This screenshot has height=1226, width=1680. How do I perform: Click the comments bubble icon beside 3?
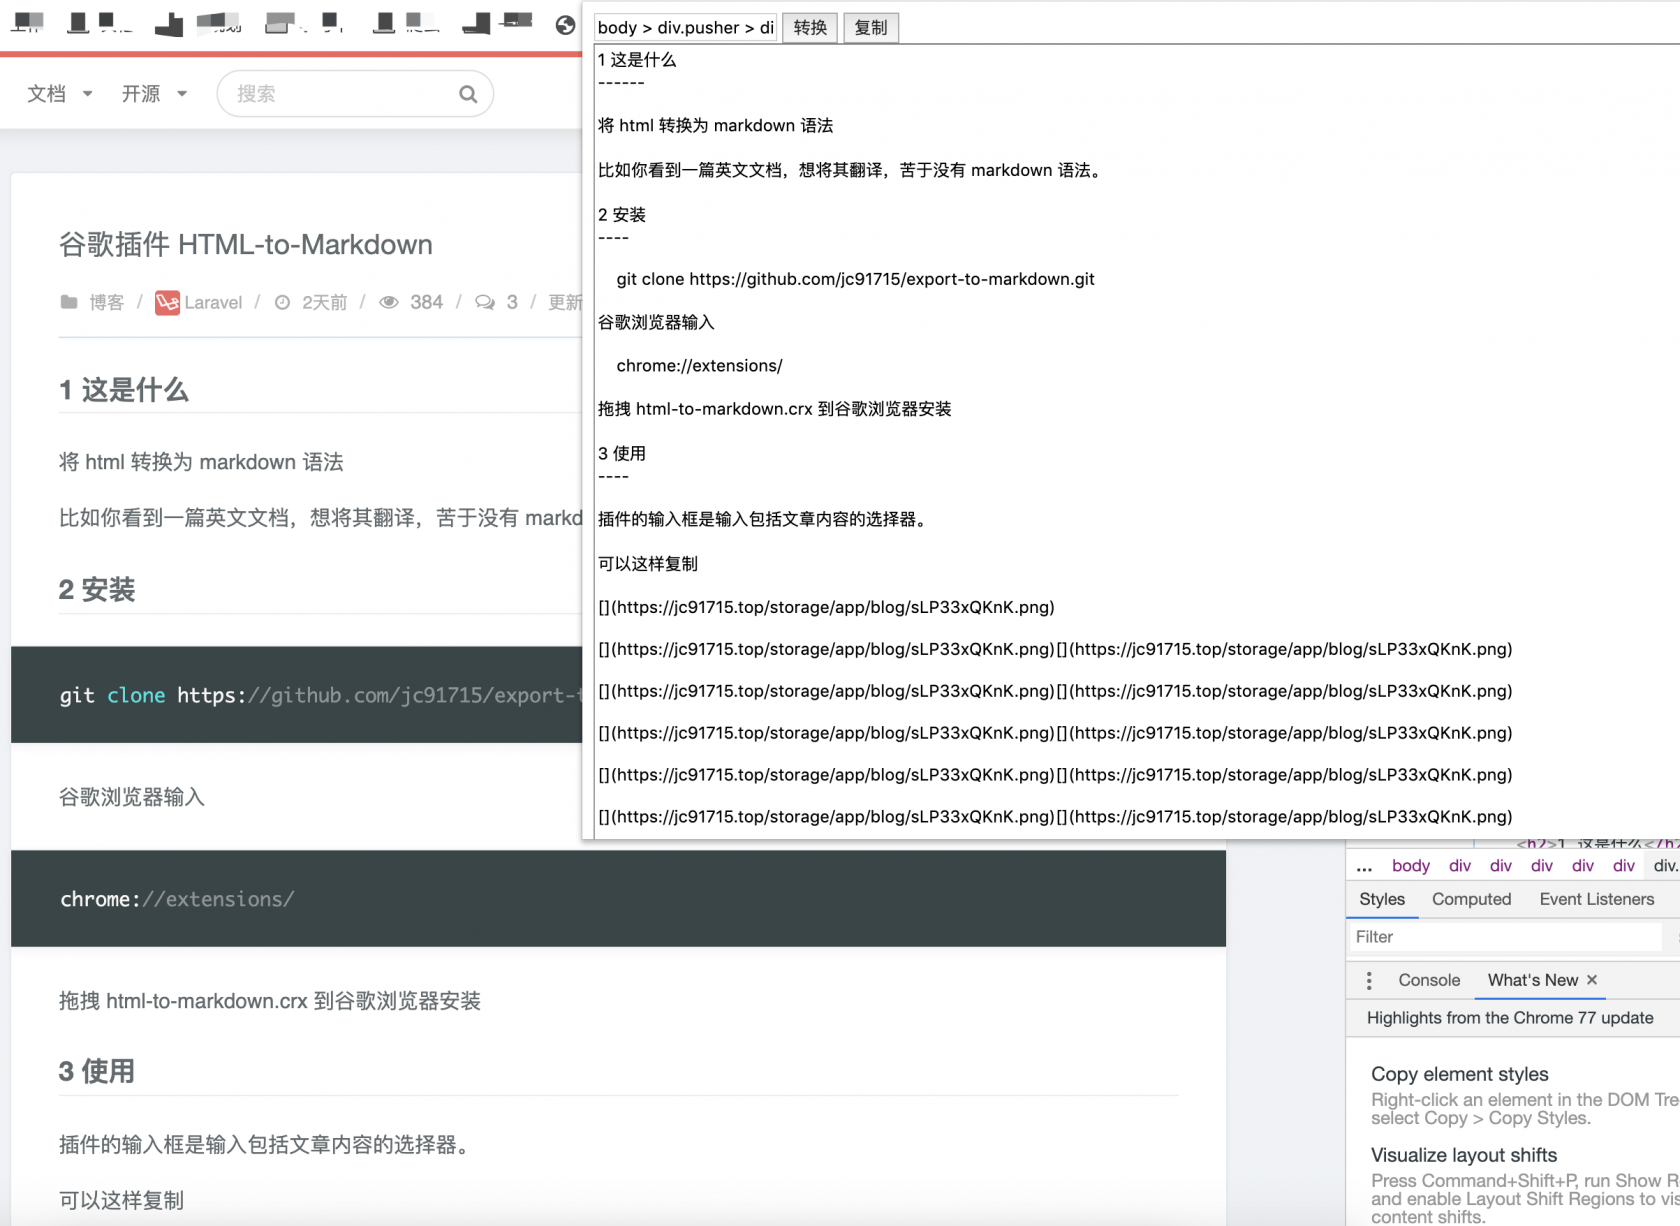[485, 302]
